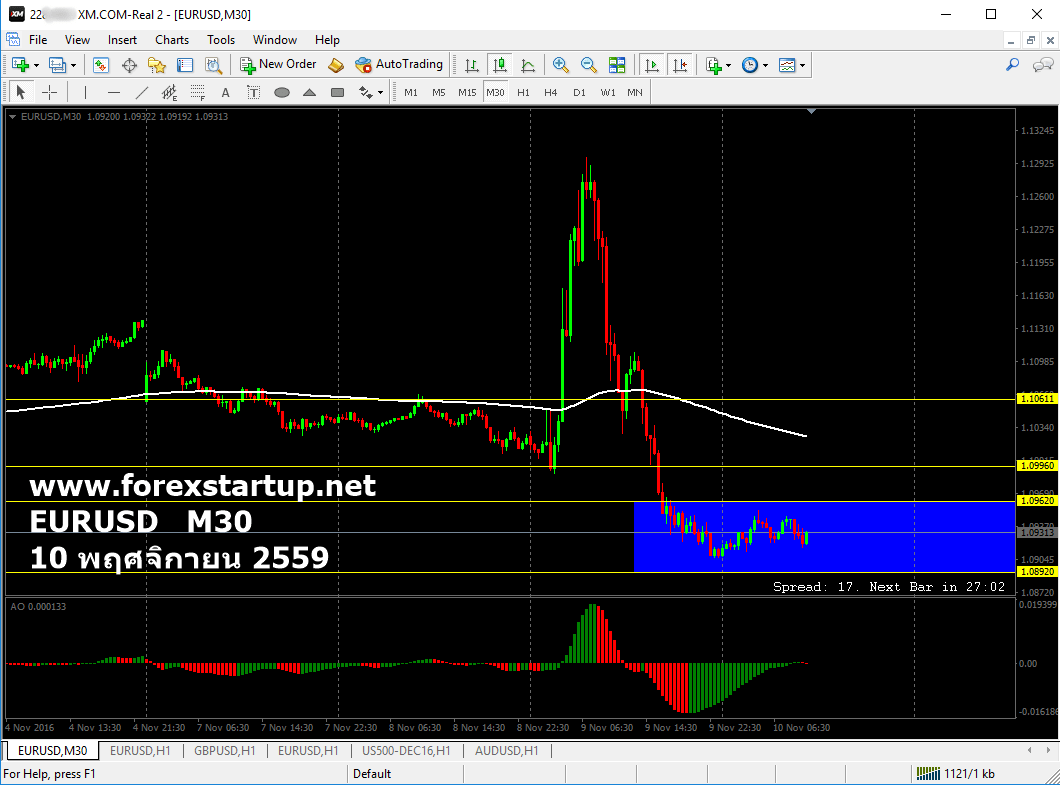Toggle Auto Scroll on the chart
1060x785 pixels.
coord(652,65)
